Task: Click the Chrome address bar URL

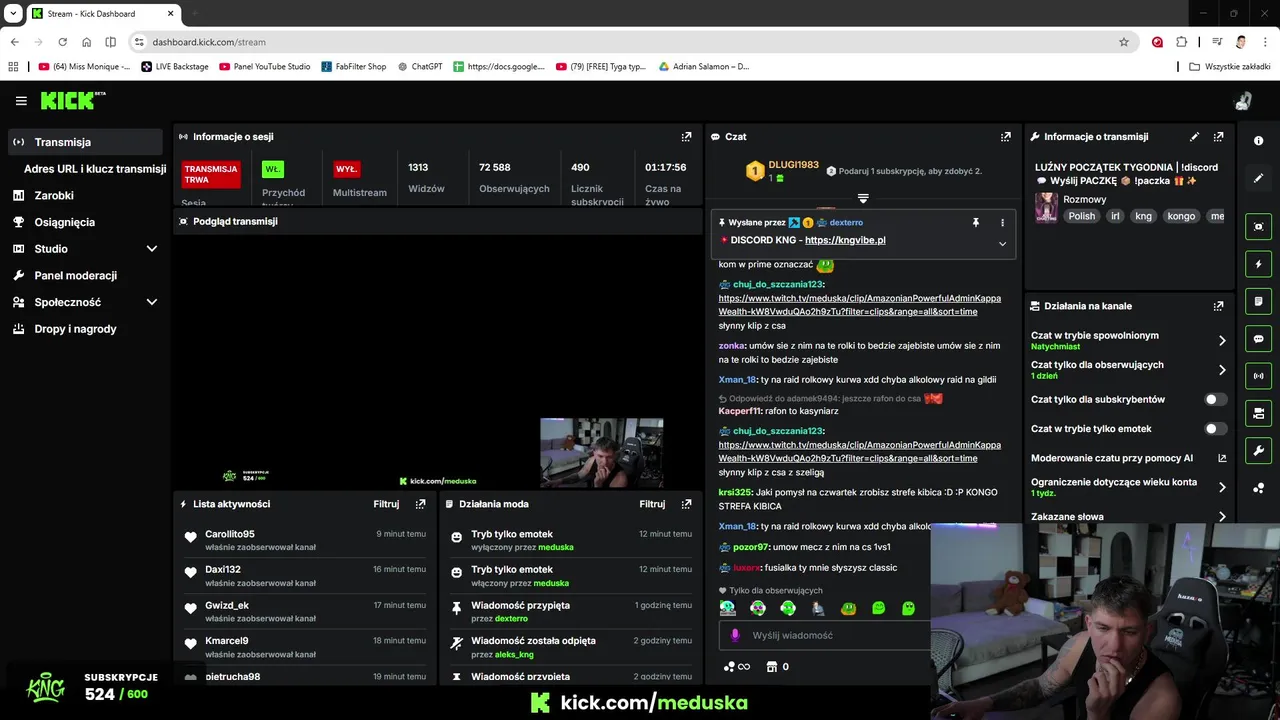Action: pos(209,42)
